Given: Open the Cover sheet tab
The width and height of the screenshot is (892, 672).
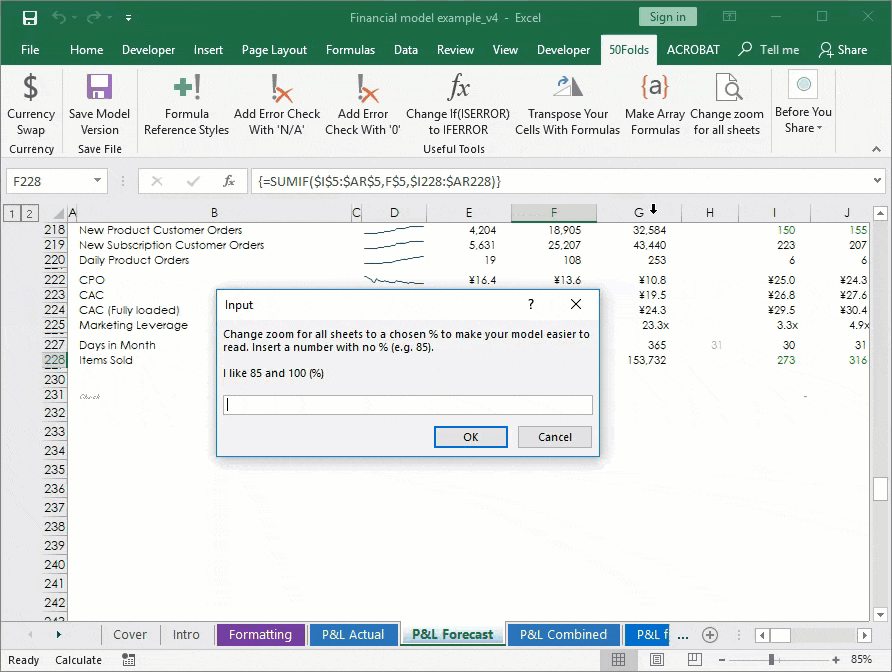Looking at the screenshot, I should click(x=130, y=634).
